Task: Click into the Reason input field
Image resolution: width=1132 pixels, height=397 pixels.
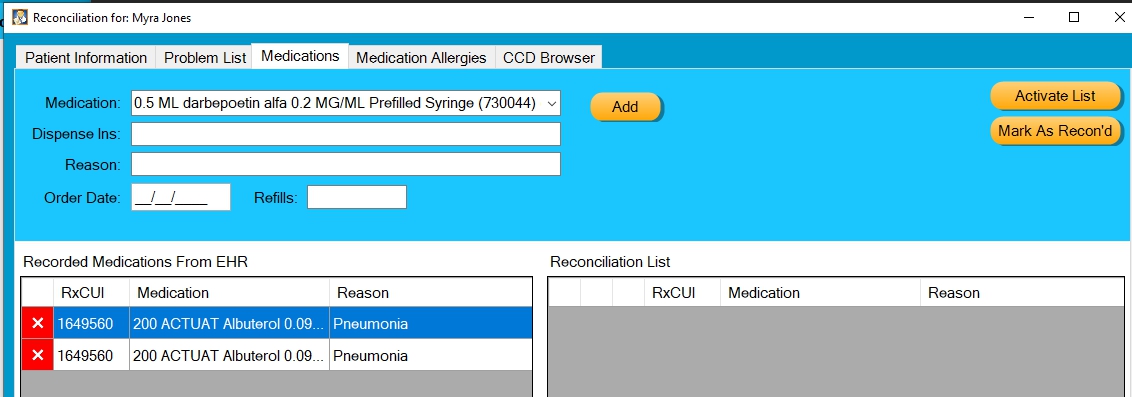Action: (x=346, y=164)
